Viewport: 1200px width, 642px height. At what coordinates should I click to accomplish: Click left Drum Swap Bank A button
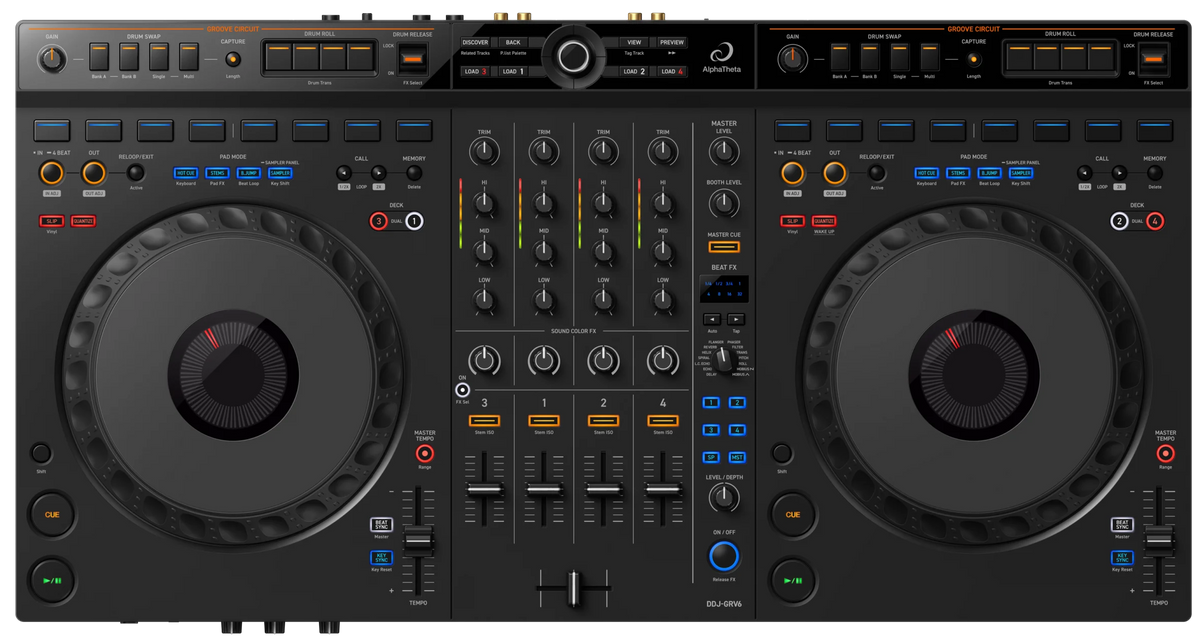(99, 57)
